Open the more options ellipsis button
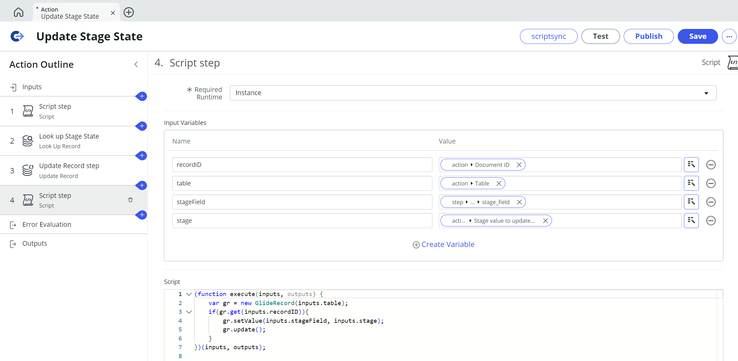This screenshot has width=738, height=361. click(x=729, y=36)
